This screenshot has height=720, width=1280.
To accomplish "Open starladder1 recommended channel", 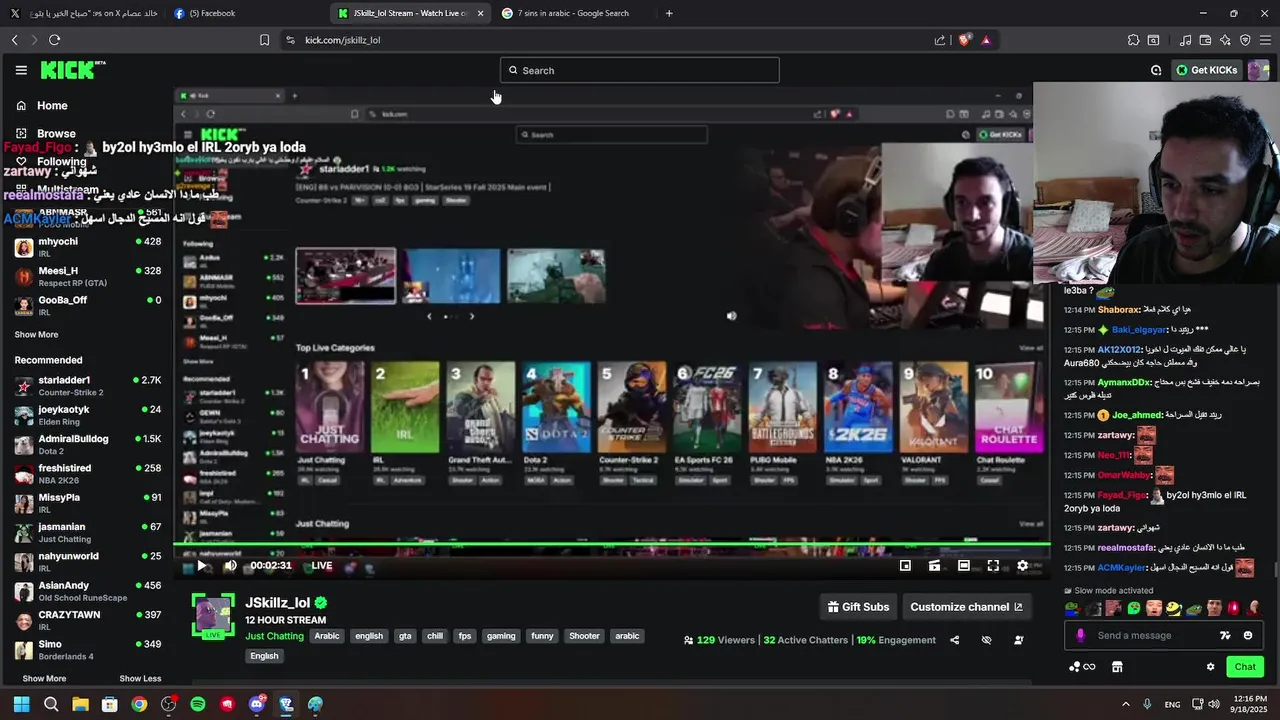I will coord(88,386).
